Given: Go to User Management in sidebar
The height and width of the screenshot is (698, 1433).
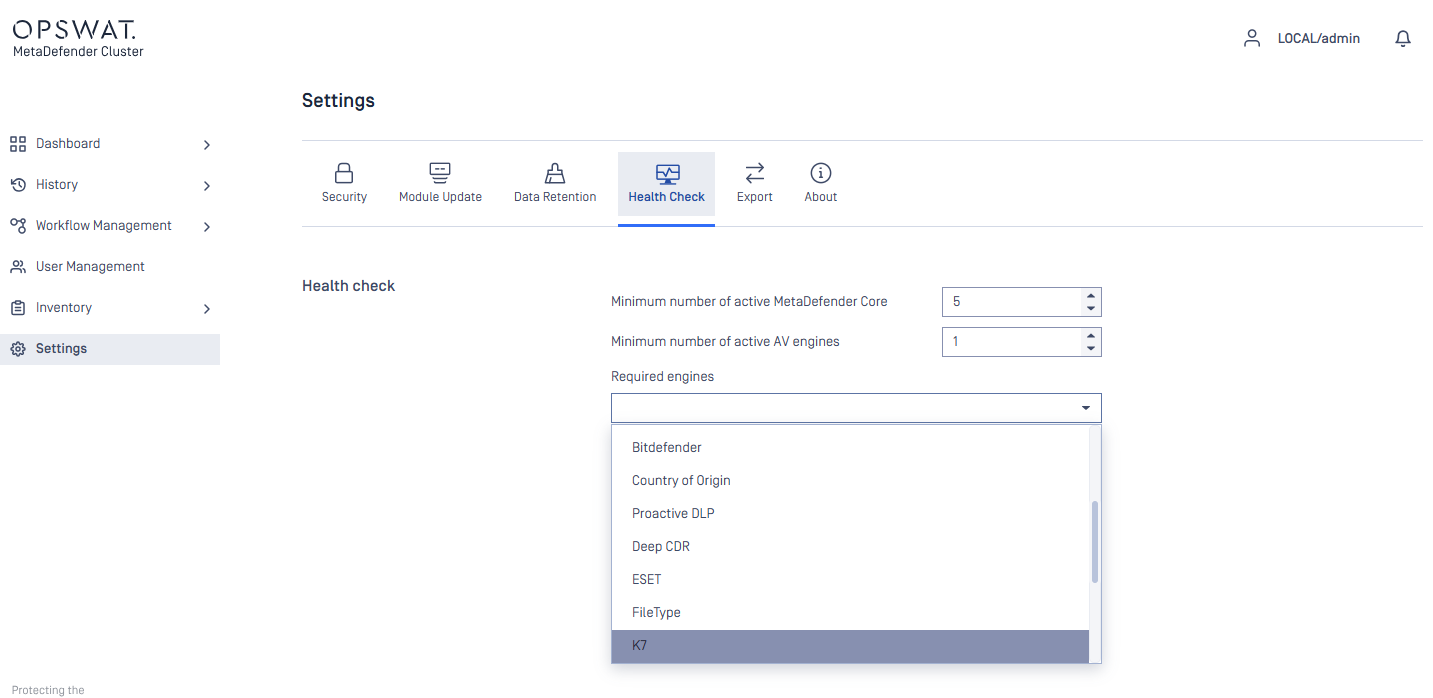Looking at the screenshot, I should [90, 267].
